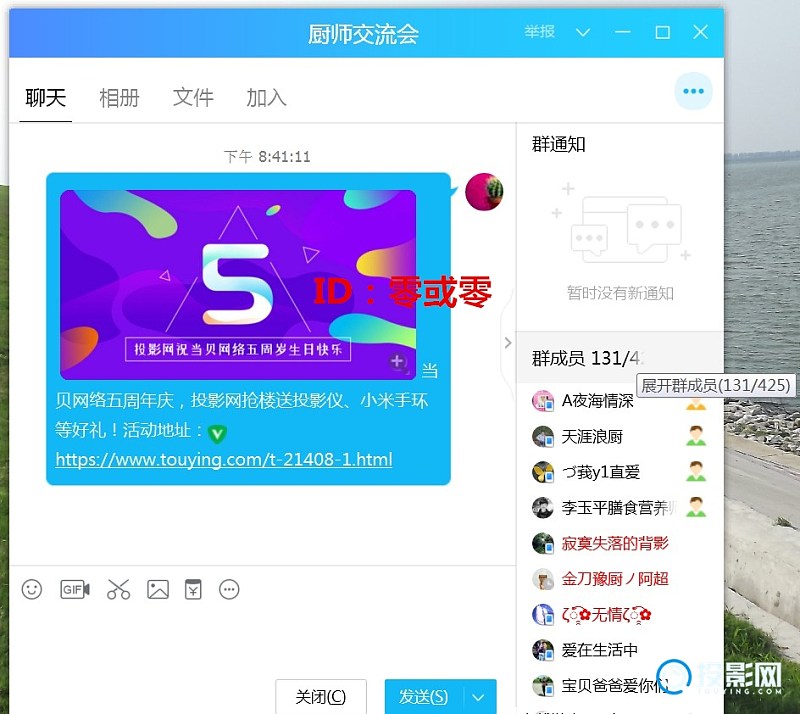Click the 群通知 heading
800x714 pixels.
559,144
